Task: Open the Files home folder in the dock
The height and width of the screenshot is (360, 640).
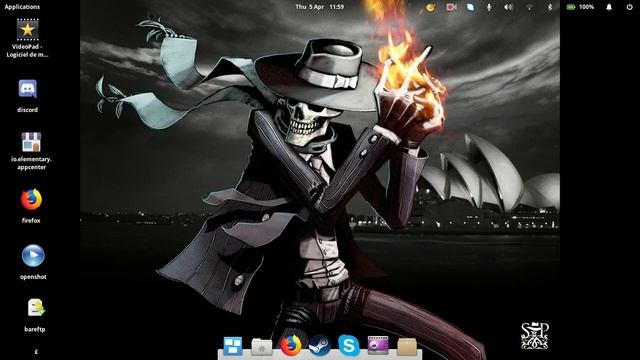Action: point(262,346)
